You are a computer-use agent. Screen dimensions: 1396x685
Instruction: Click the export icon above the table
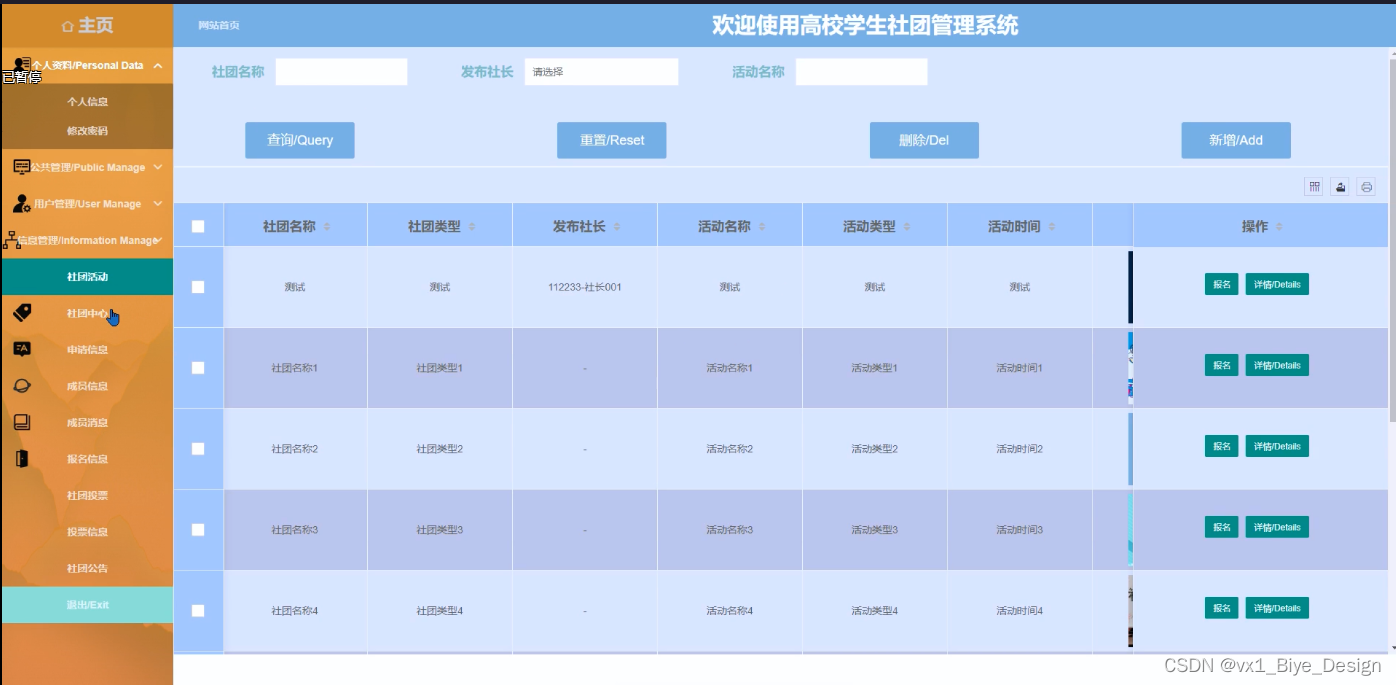coord(1341,187)
